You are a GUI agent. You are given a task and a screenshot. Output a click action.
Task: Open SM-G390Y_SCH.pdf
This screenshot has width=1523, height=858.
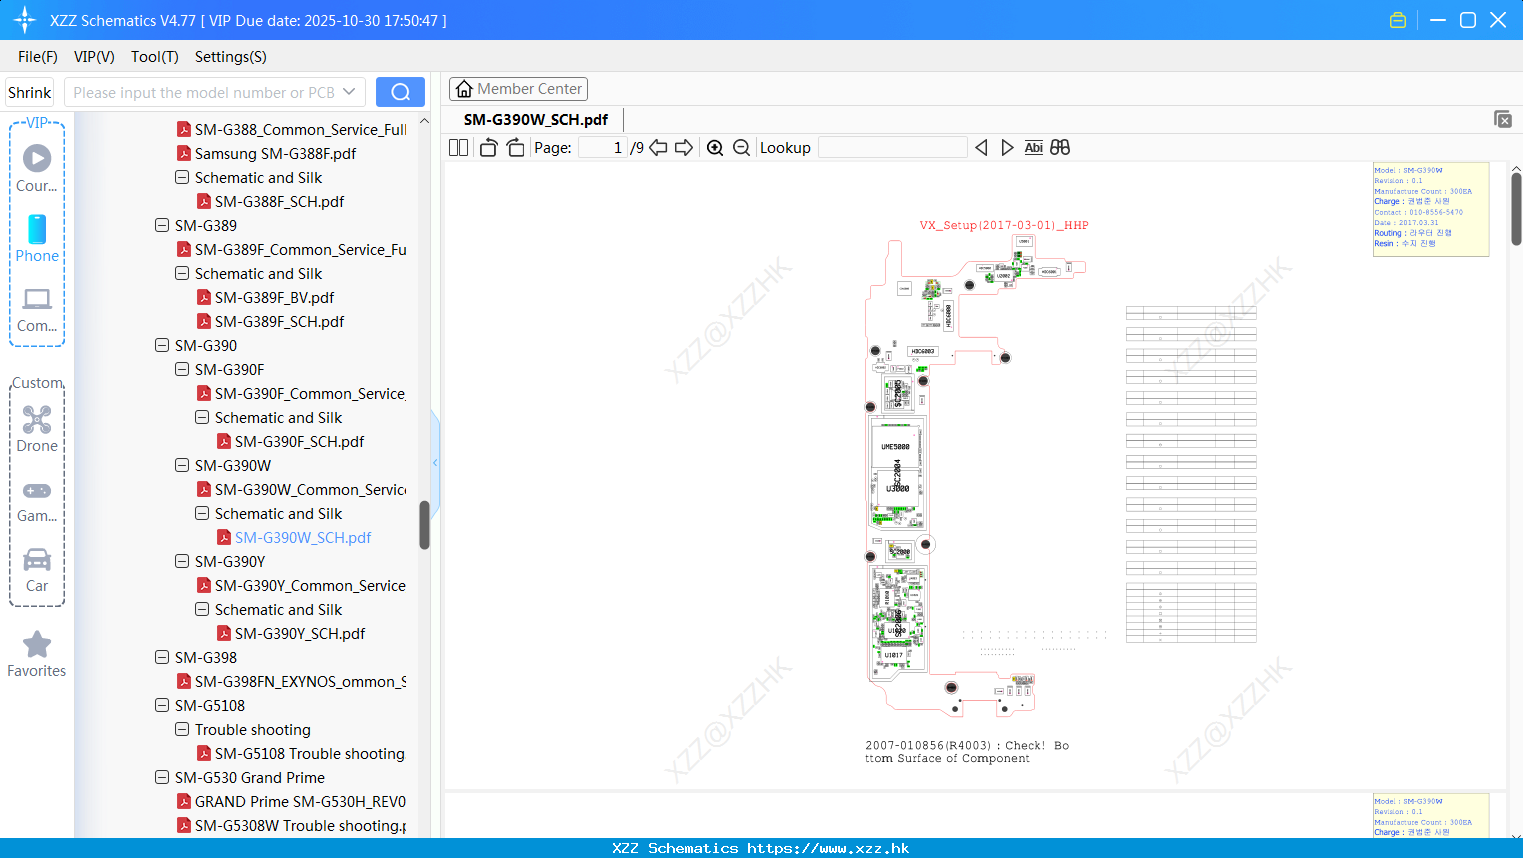(x=300, y=633)
